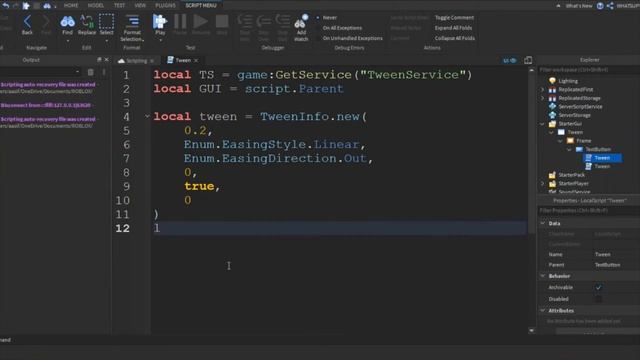This screenshot has height=360, width=640.
Task: Open the TEST ribbon tab
Action: coord(120,5)
